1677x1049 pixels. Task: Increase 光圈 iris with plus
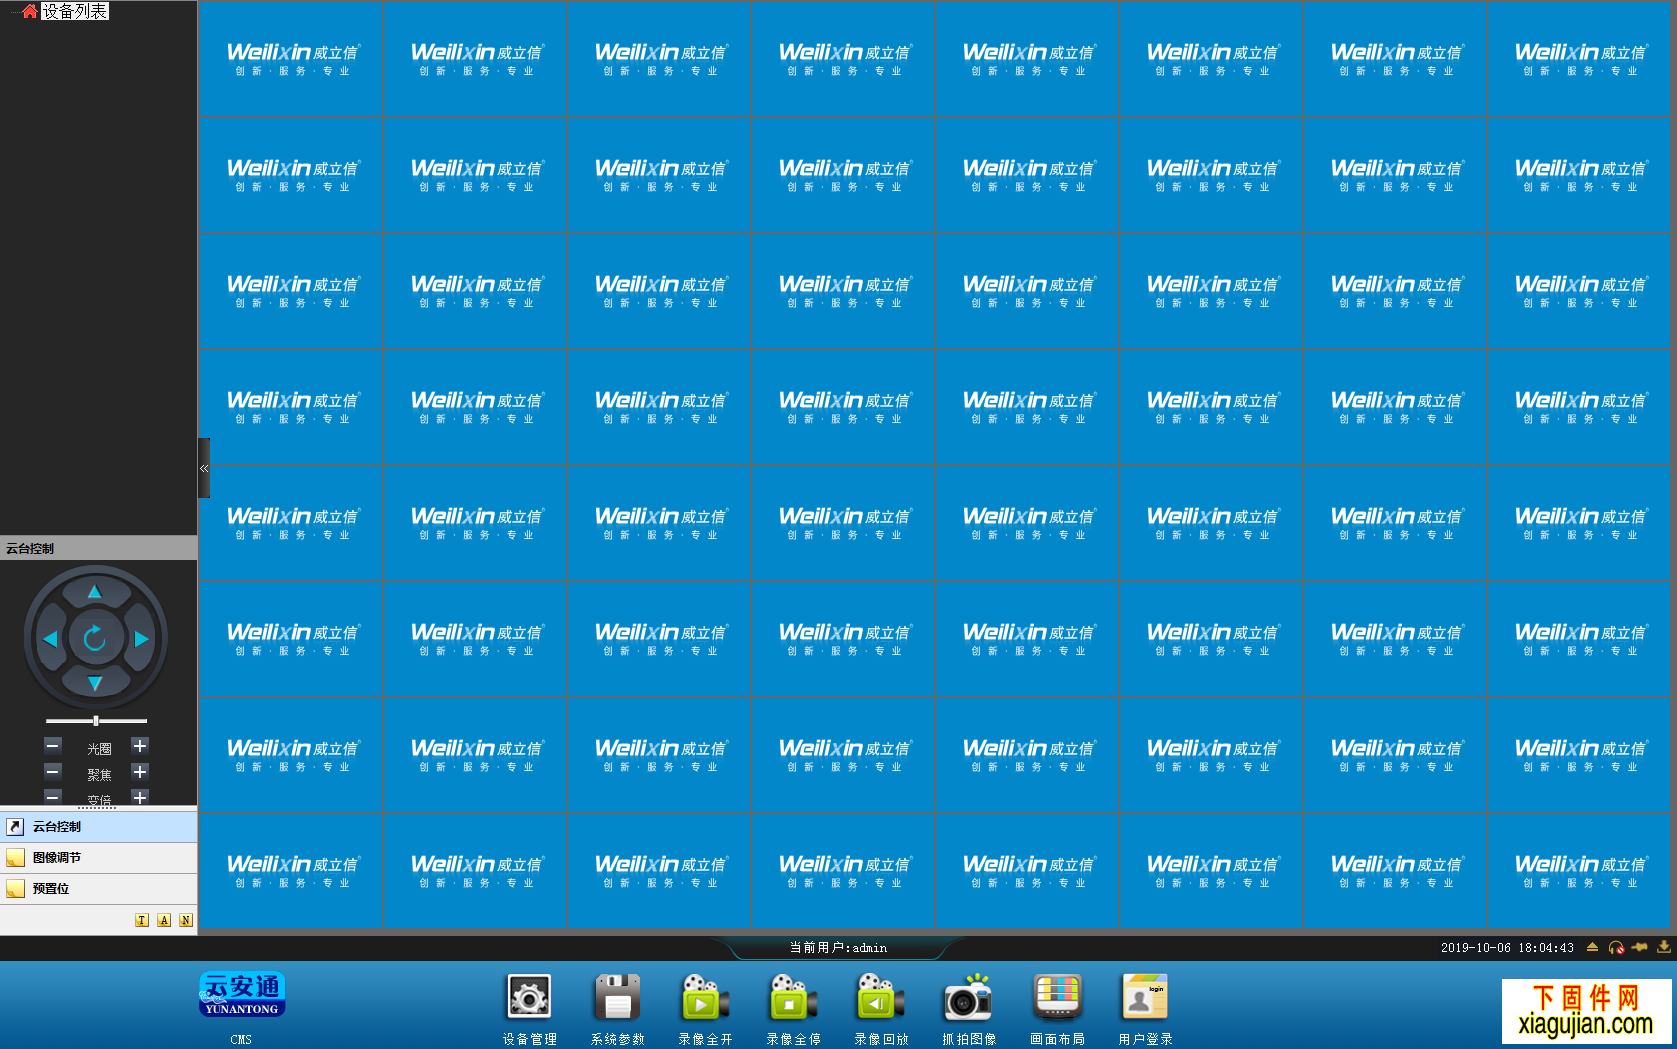pyautogui.click(x=140, y=746)
